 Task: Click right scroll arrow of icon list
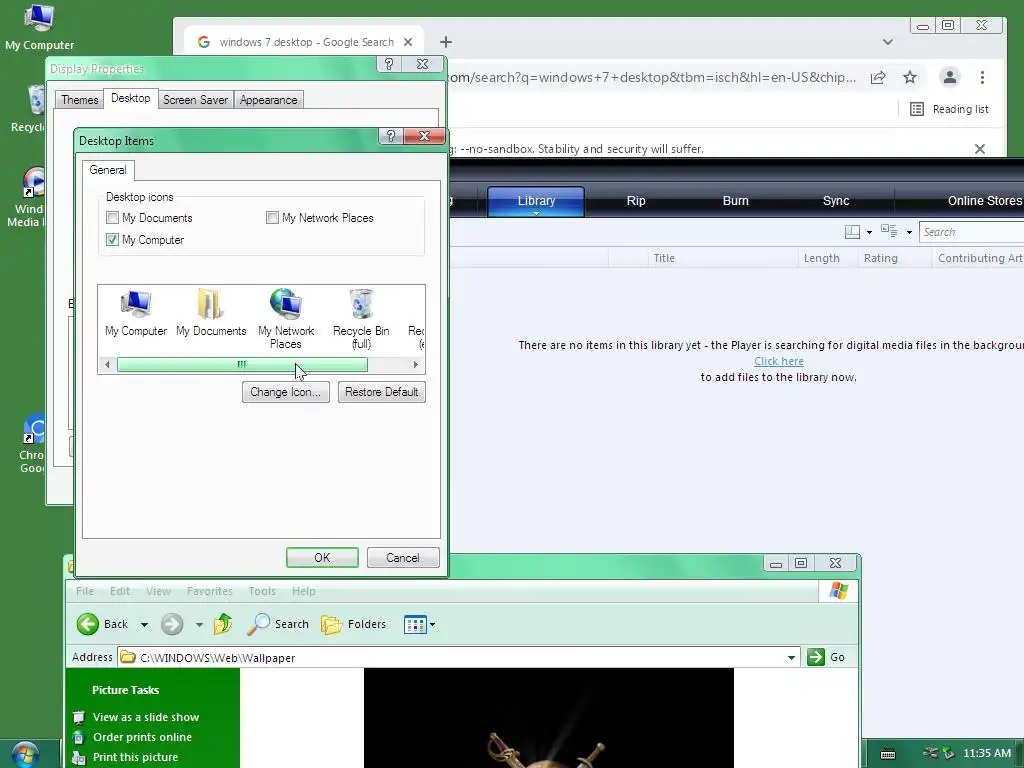pyautogui.click(x=416, y=364)
